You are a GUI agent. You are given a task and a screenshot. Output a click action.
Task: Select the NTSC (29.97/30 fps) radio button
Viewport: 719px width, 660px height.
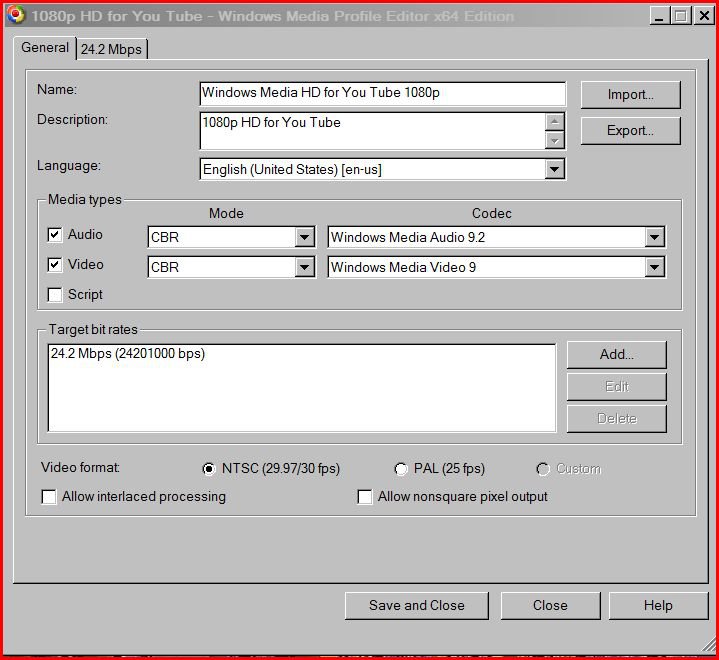(209, 469)
